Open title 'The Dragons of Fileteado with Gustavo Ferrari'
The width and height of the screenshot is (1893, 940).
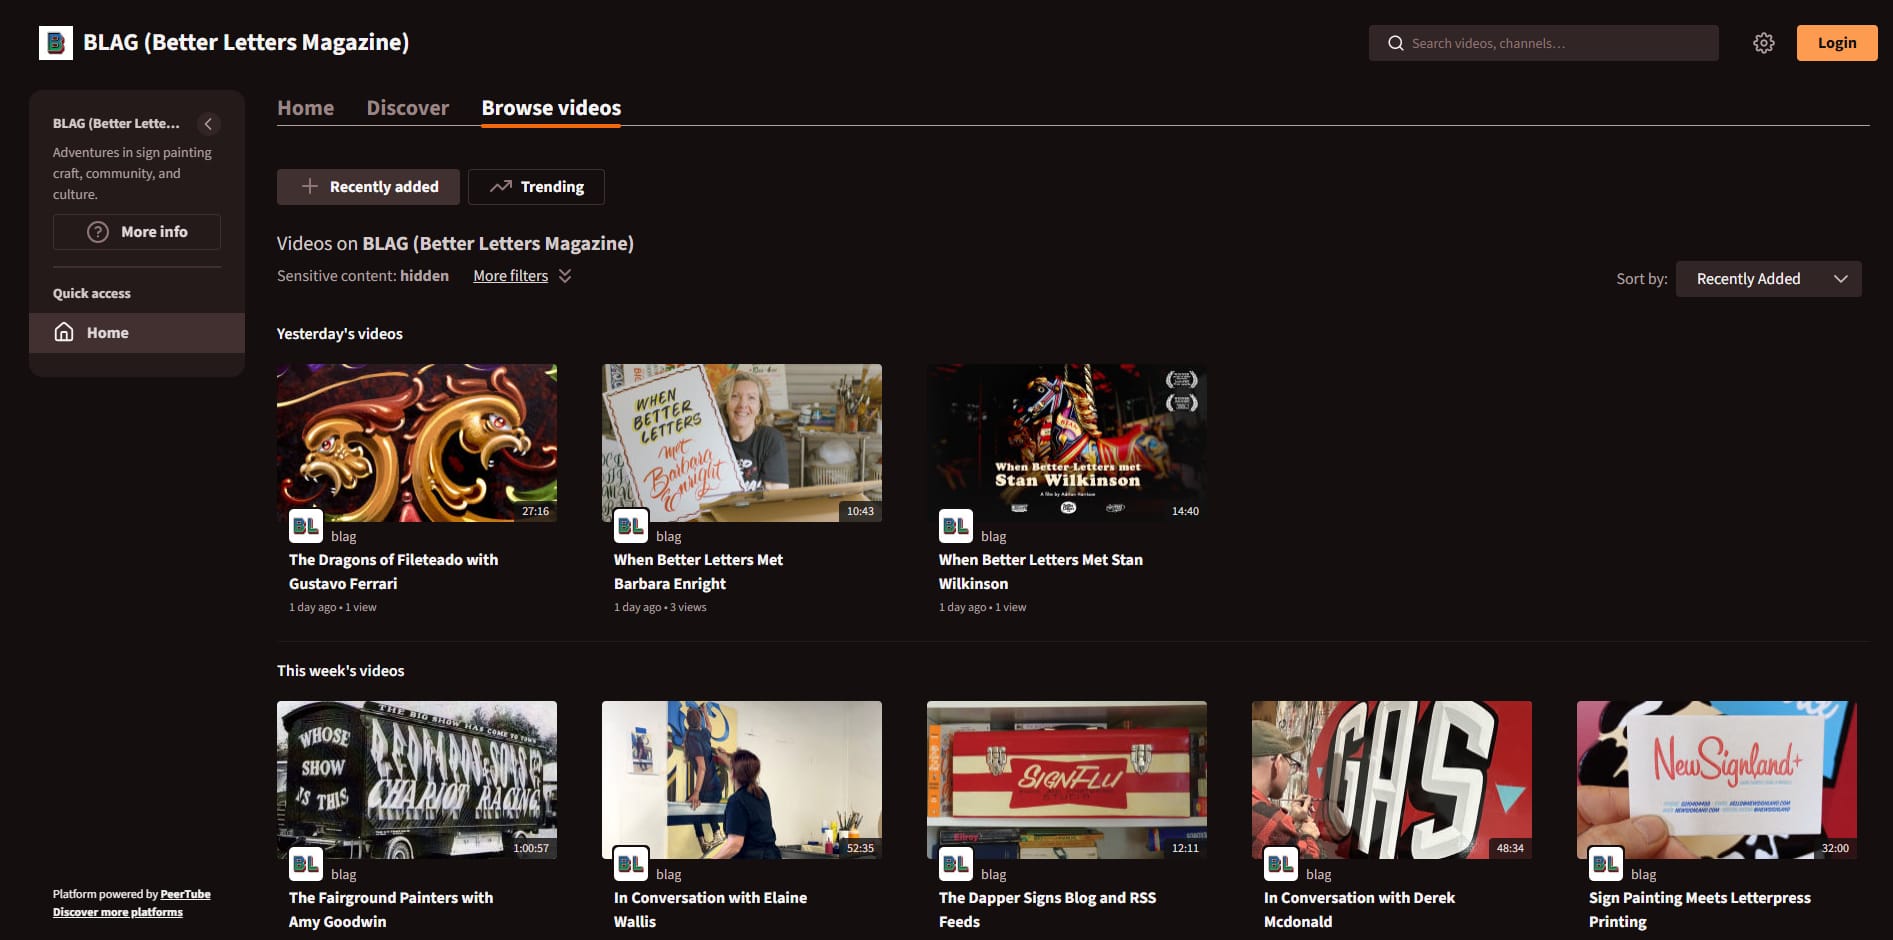pos(393,572)
